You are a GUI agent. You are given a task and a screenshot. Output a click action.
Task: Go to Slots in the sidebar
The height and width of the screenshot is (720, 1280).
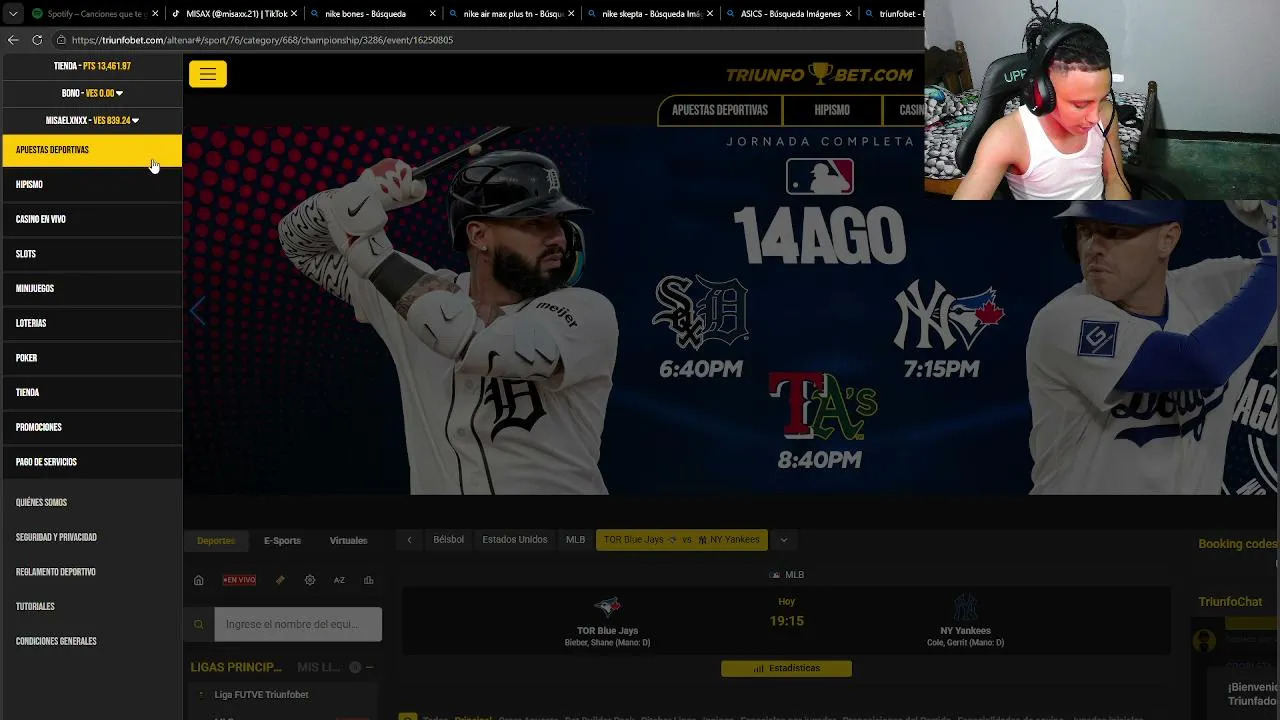92,254
